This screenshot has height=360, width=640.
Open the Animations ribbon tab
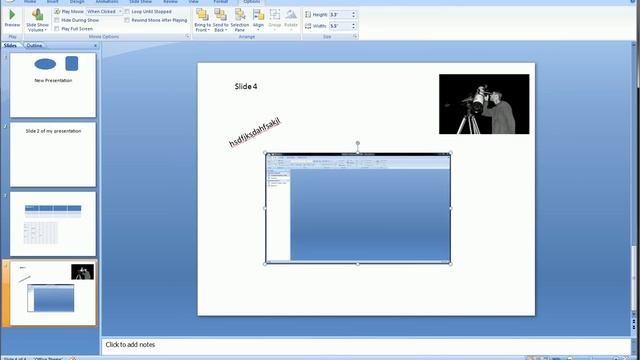[107, 2]
